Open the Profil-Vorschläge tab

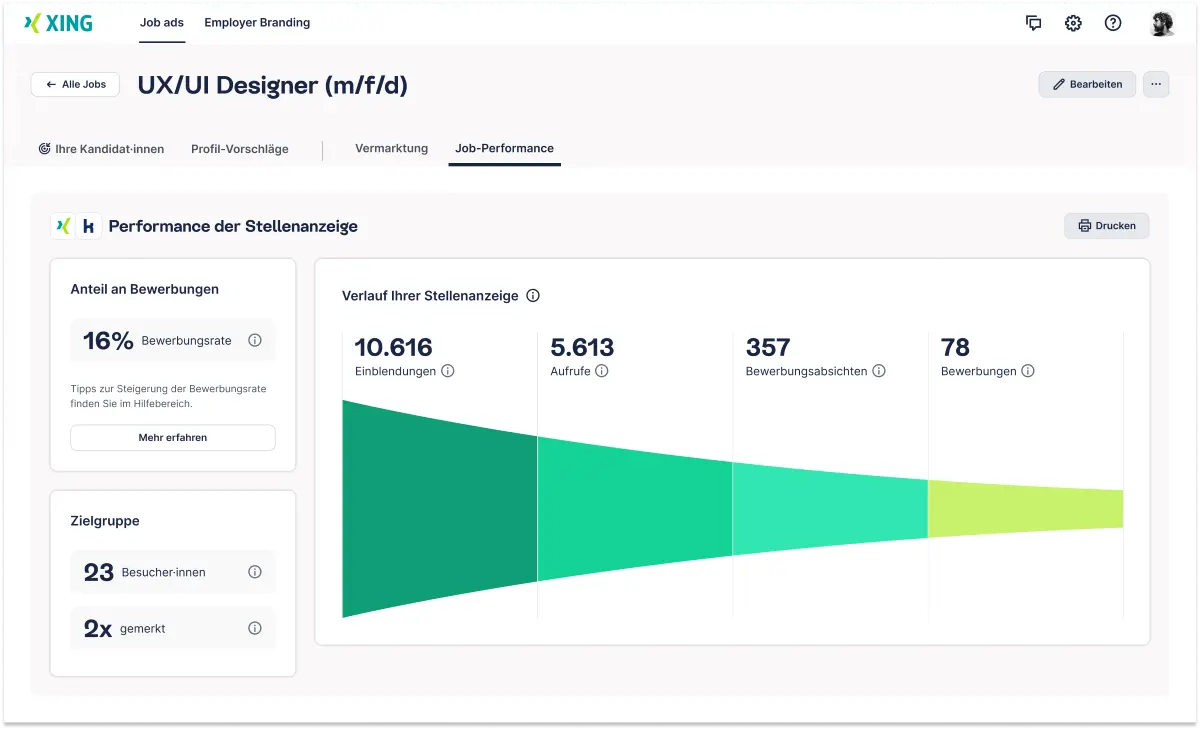point(240,148)
